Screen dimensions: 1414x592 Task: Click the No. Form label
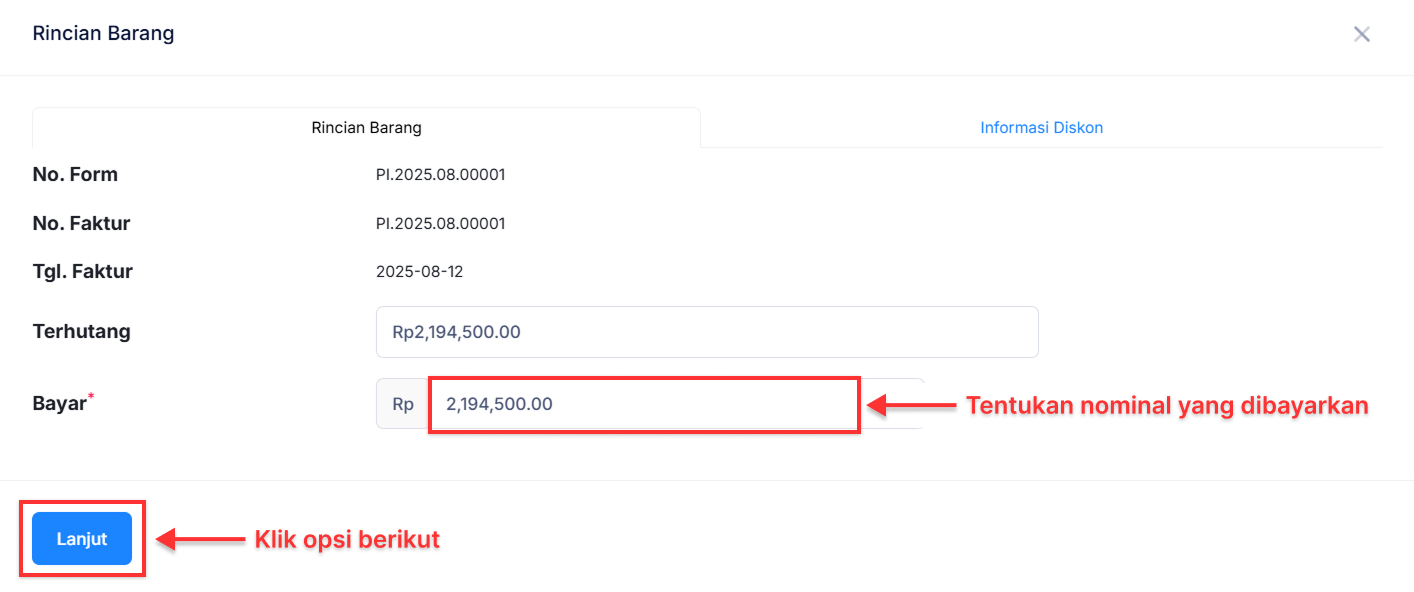[x=75, y=175]
